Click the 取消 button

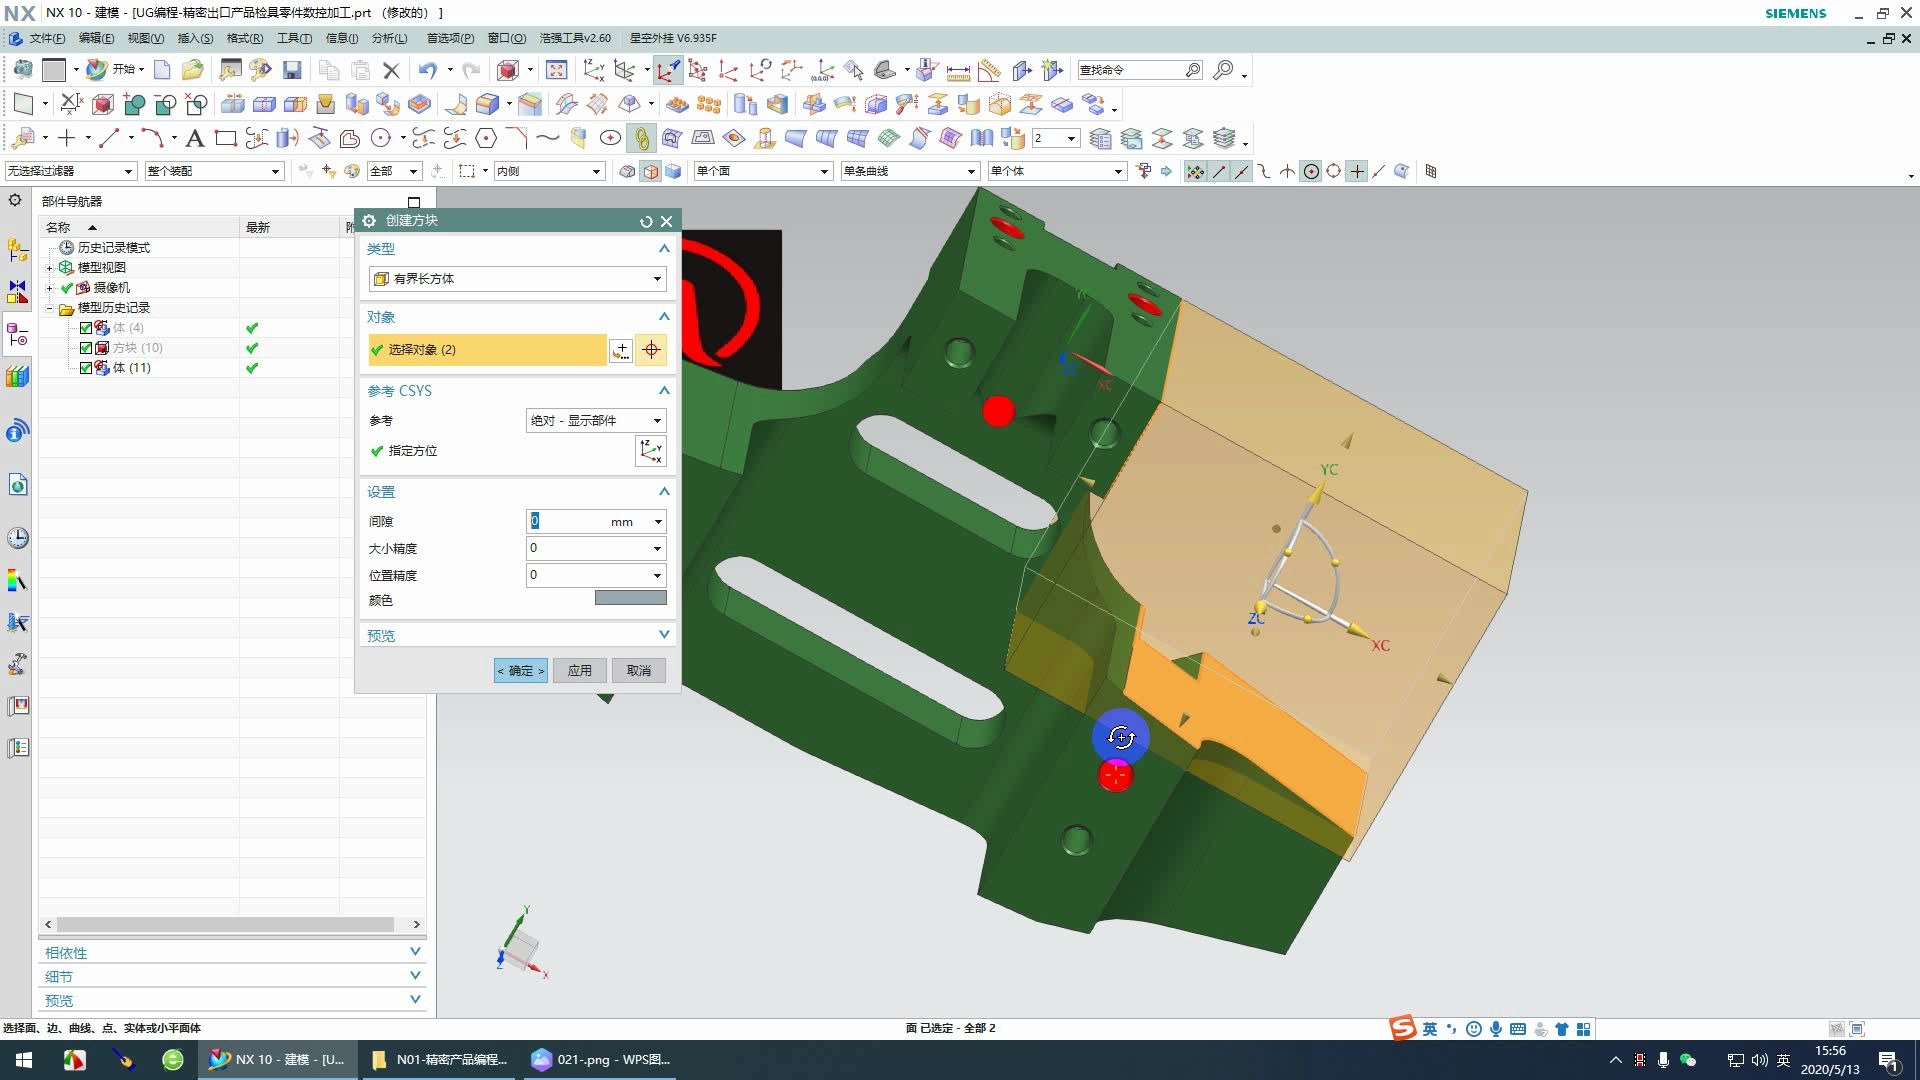tap(638, 671)
